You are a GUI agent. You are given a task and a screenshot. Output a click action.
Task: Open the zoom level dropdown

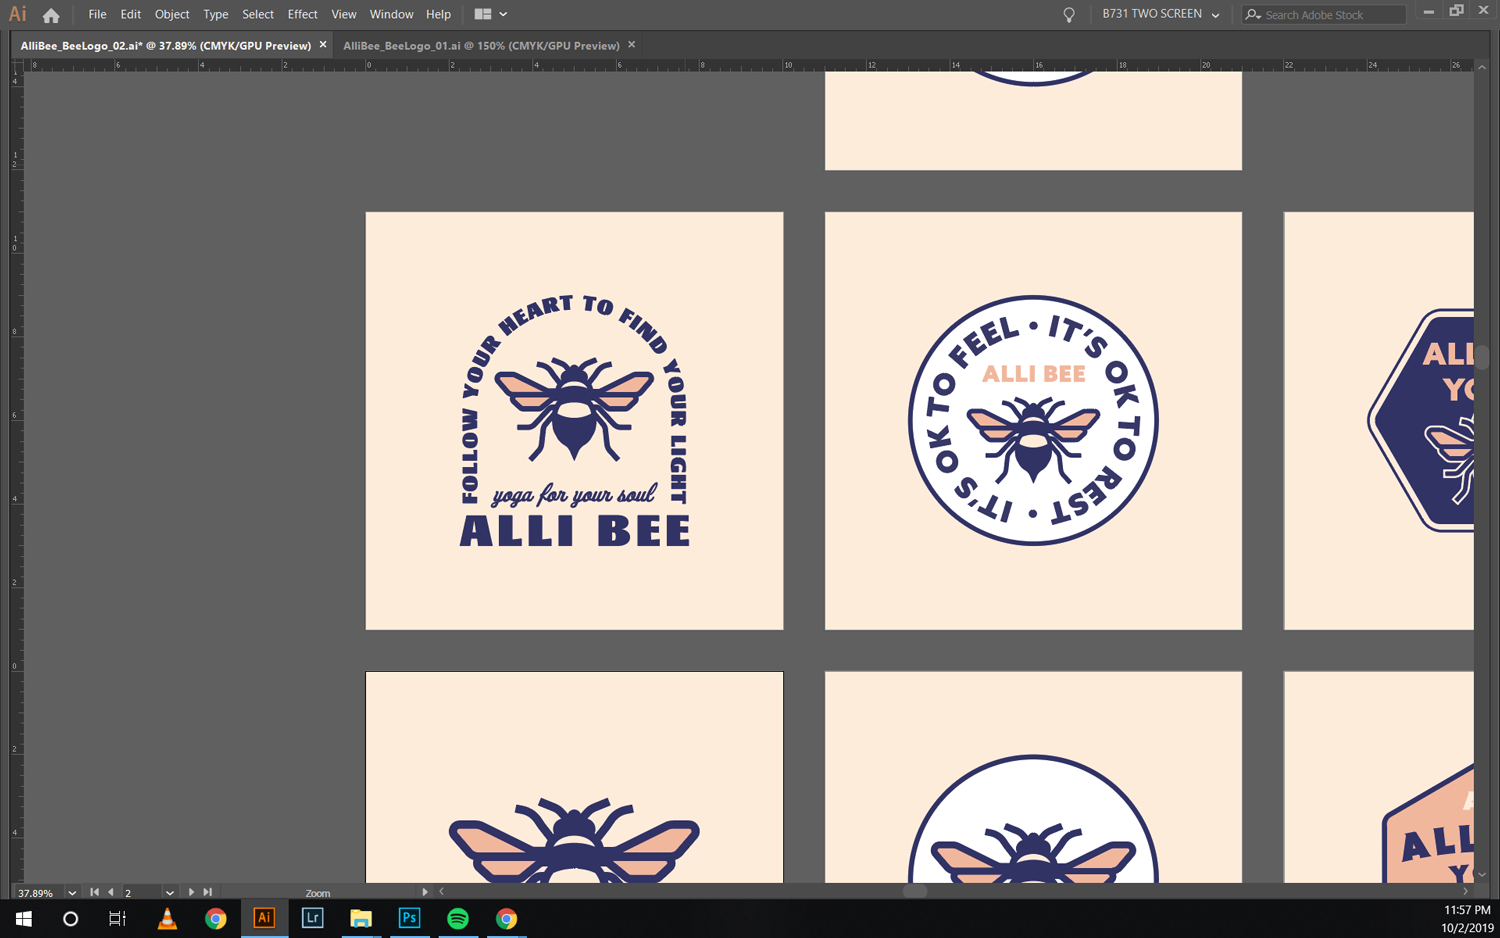tap(72, 893)
